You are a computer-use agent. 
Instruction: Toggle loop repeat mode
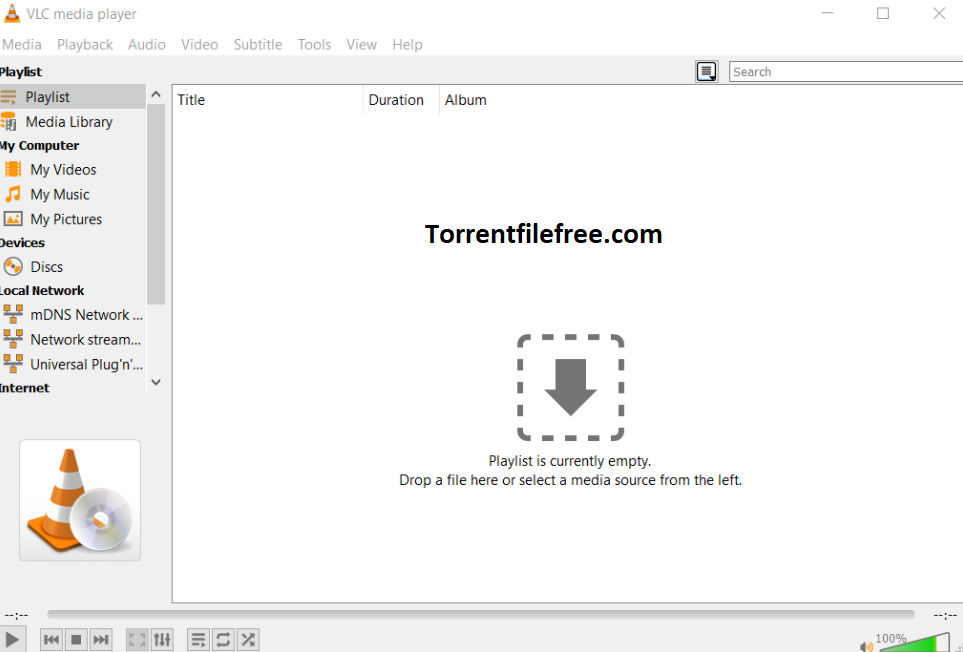(x=223, y=640)
